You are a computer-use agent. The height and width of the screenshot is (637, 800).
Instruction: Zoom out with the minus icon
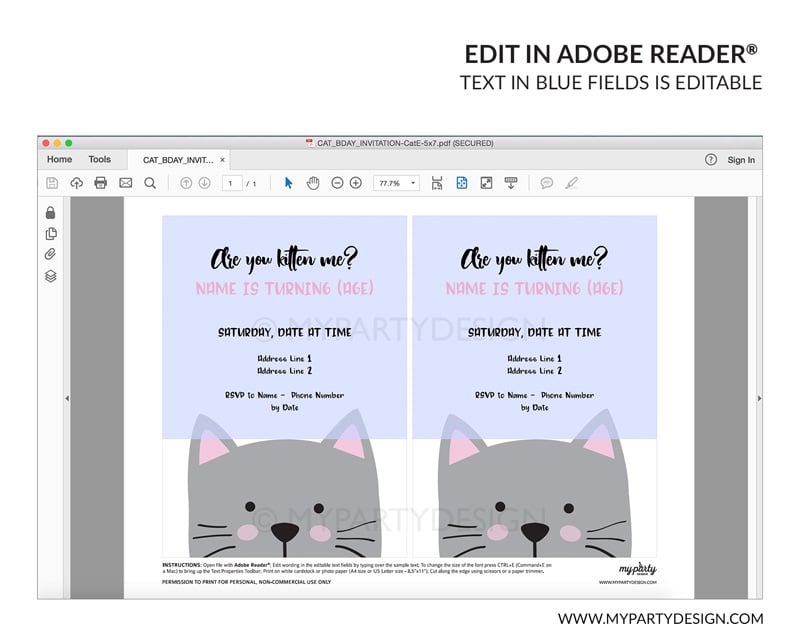click(337, 183)
